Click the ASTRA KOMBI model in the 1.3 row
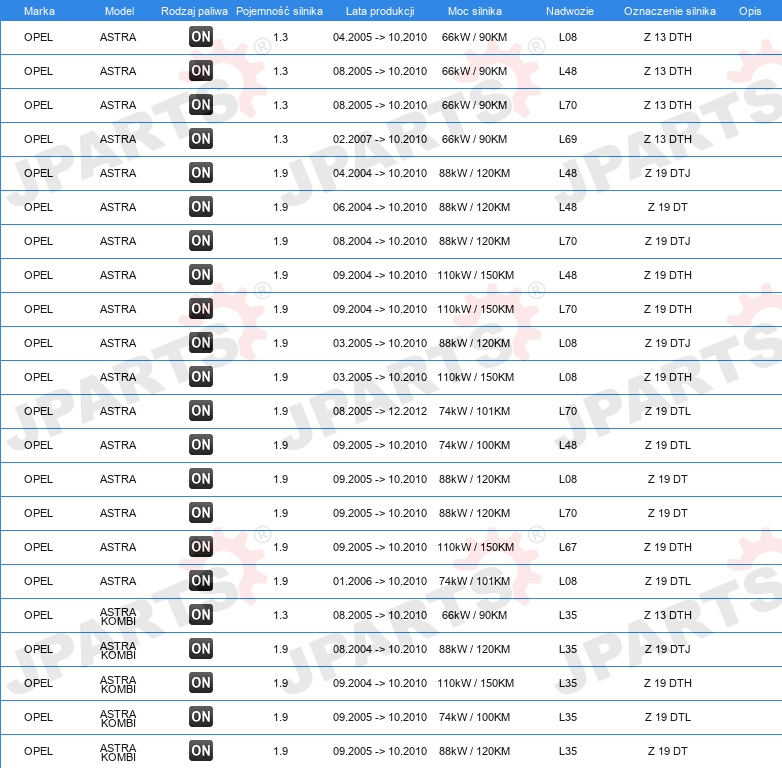Screen dimensions: 782x768 pos(118,616)
